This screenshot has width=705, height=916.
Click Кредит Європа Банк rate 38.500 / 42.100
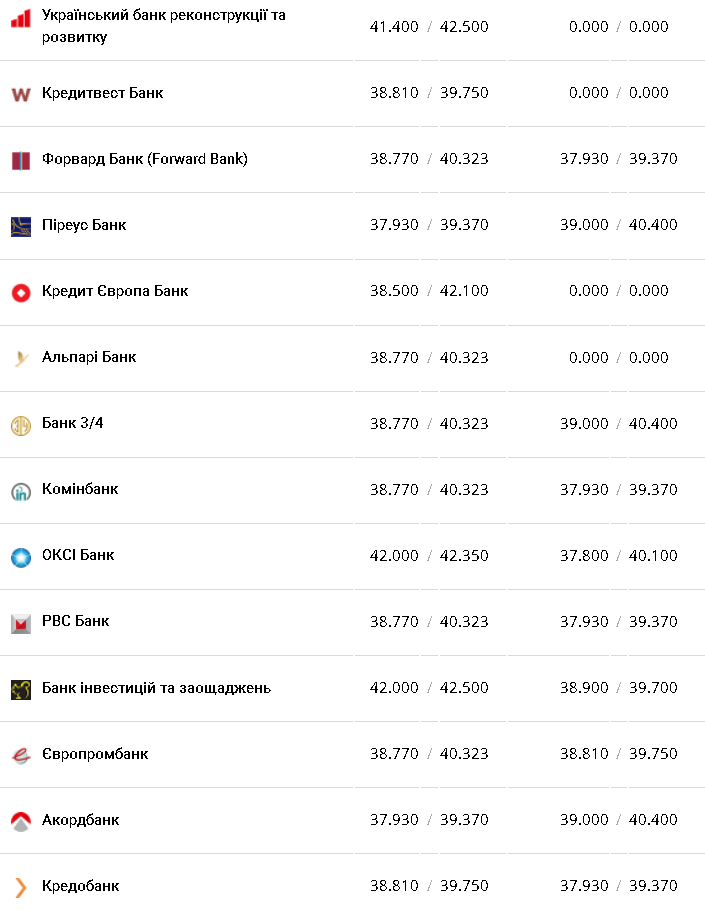[x=429, y=291]
